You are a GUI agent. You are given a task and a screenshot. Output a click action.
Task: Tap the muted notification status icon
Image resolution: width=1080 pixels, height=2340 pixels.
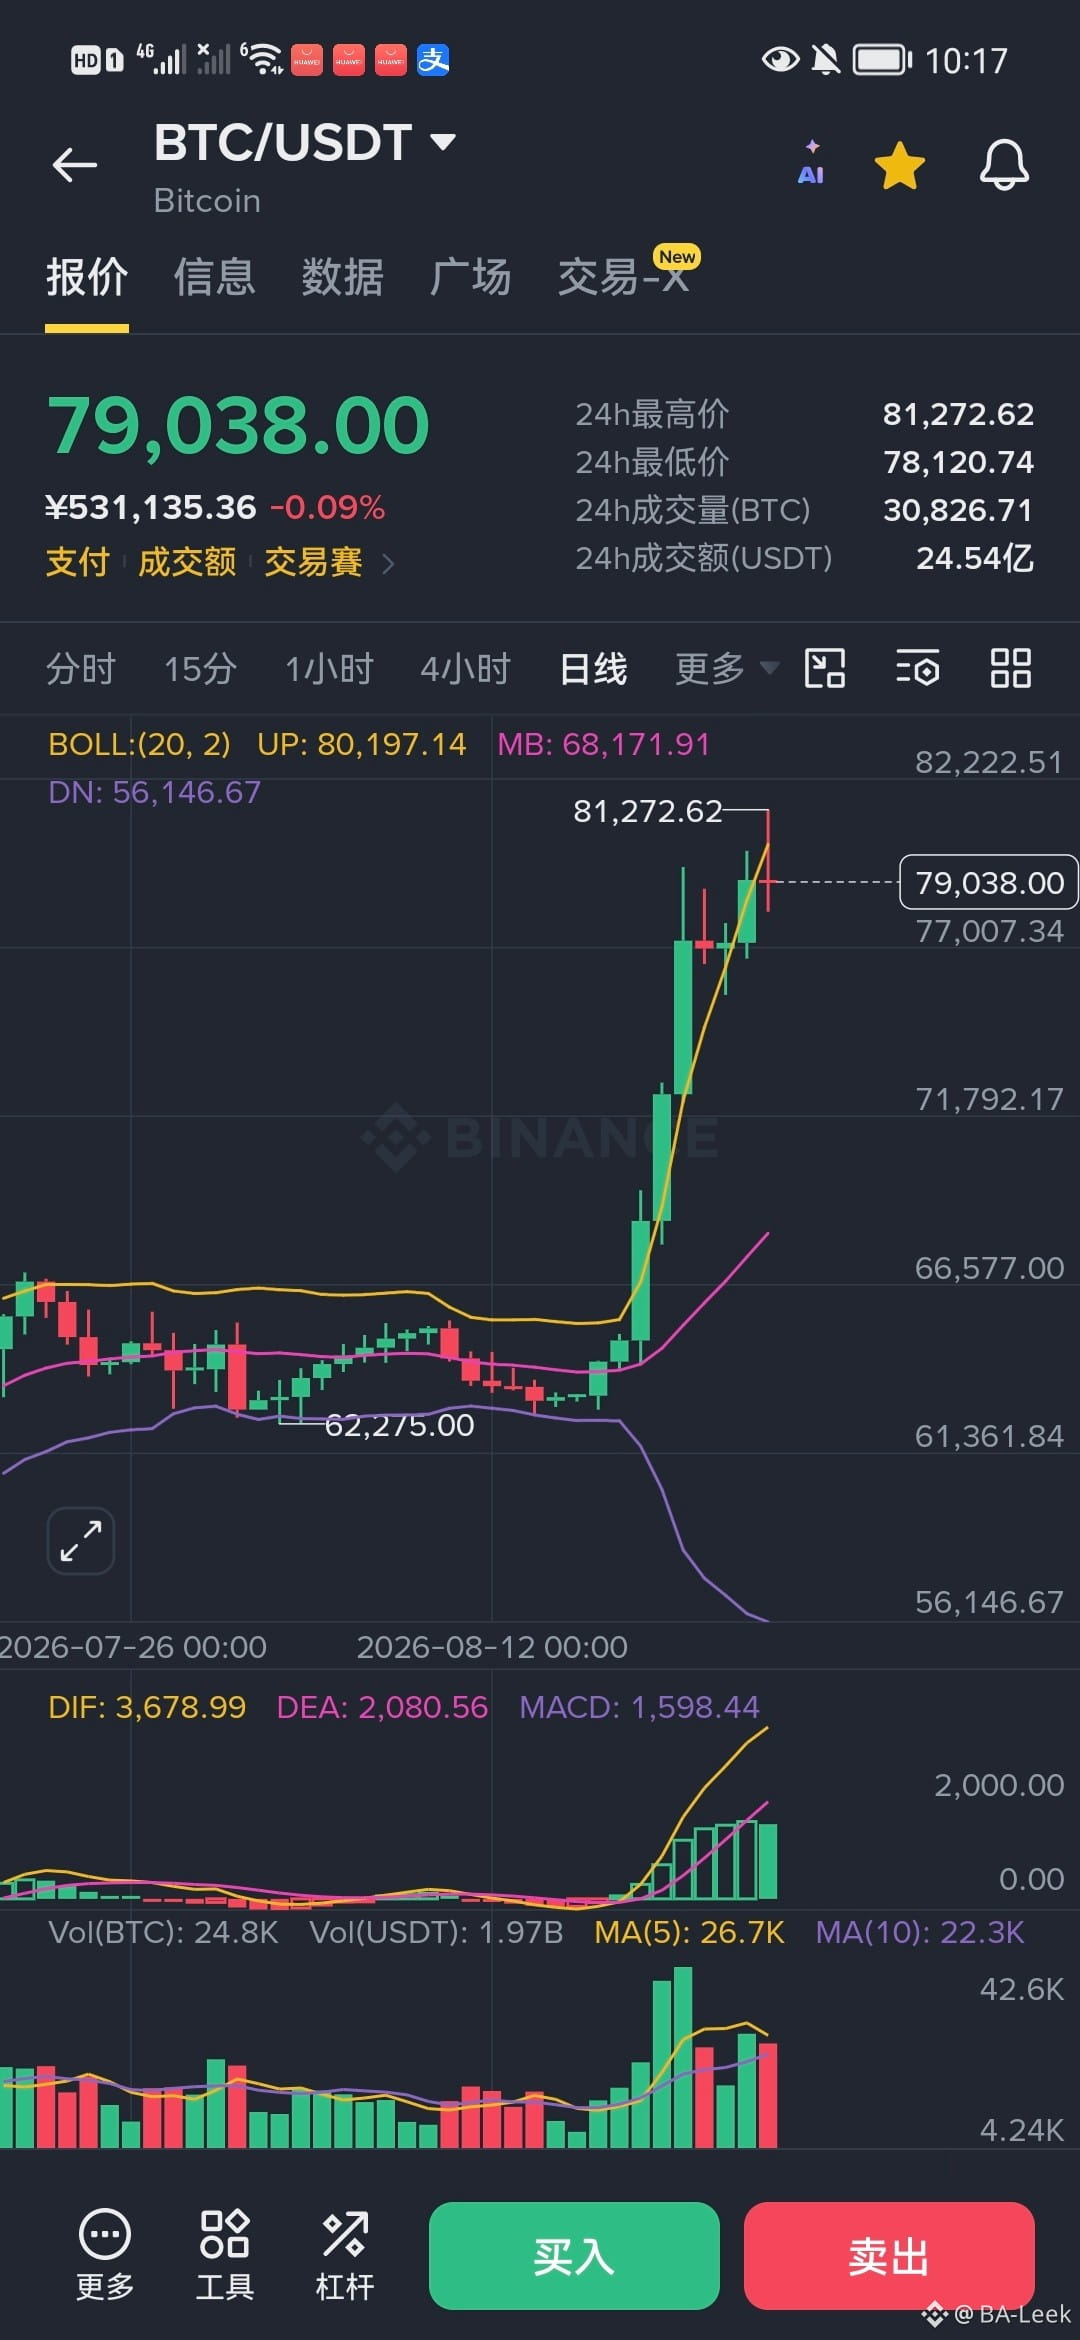825,60
